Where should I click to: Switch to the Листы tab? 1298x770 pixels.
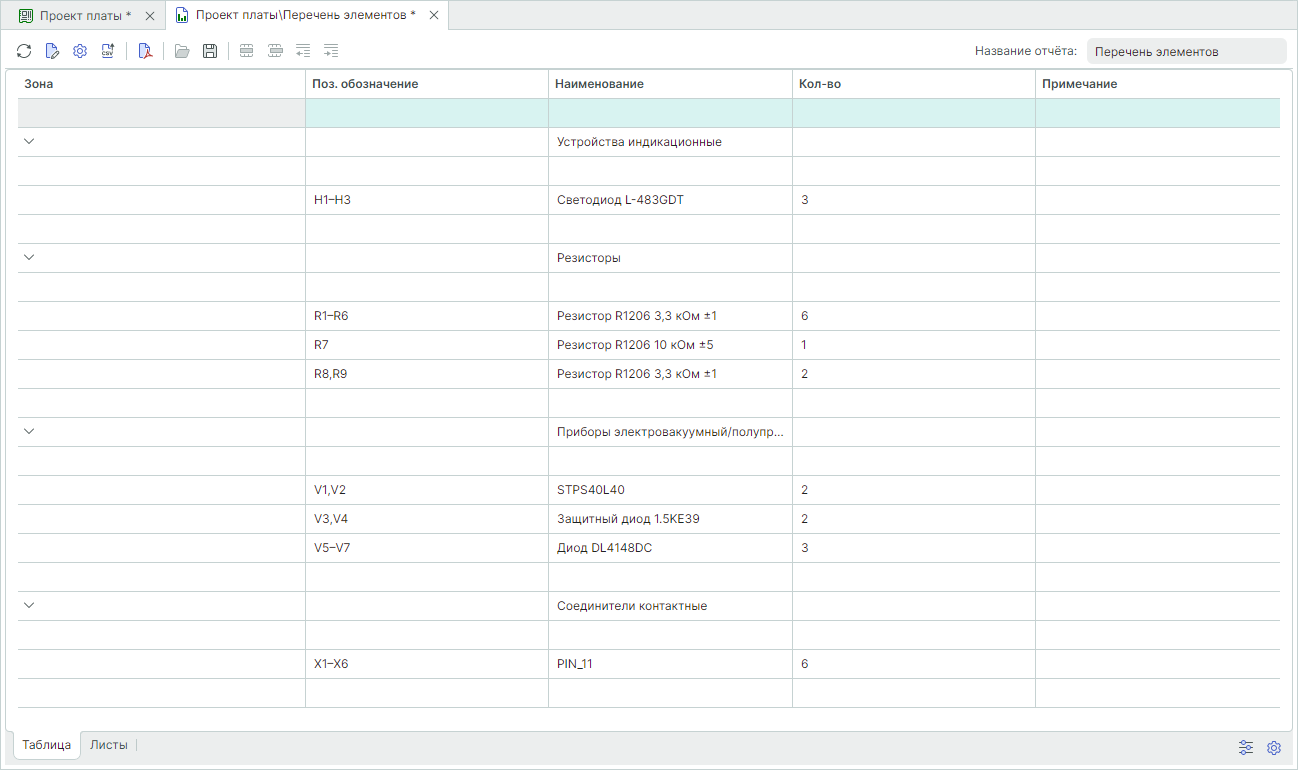click(109, 745)
